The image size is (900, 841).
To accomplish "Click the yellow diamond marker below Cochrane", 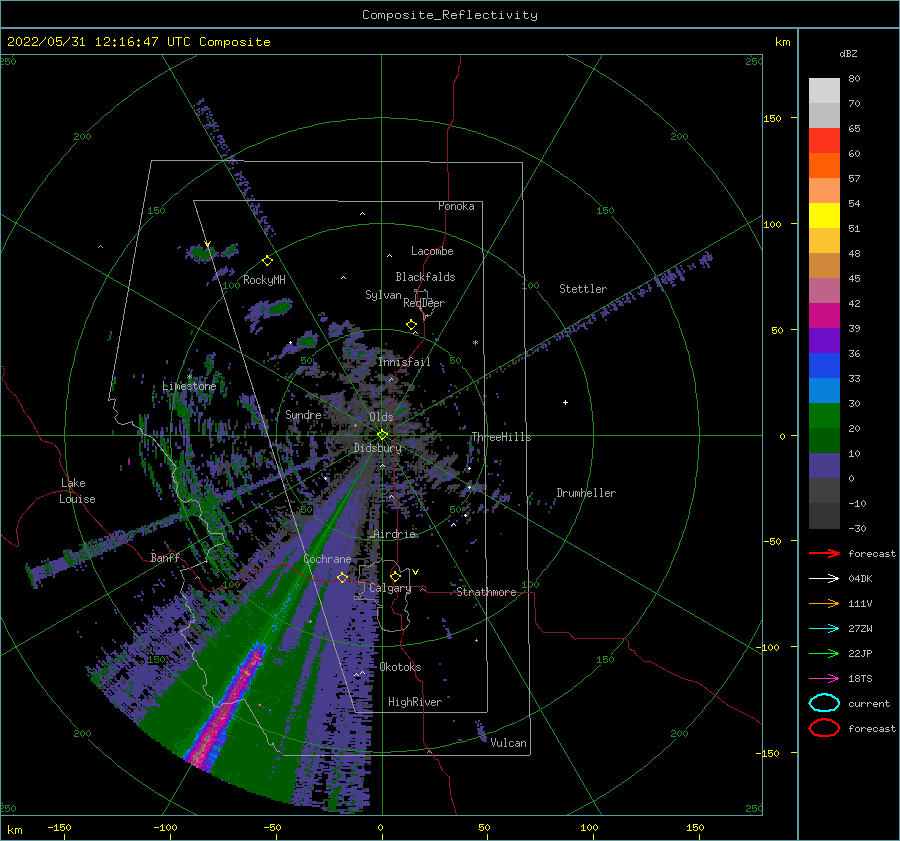I will pyautogui.click(x=343, y=577).
